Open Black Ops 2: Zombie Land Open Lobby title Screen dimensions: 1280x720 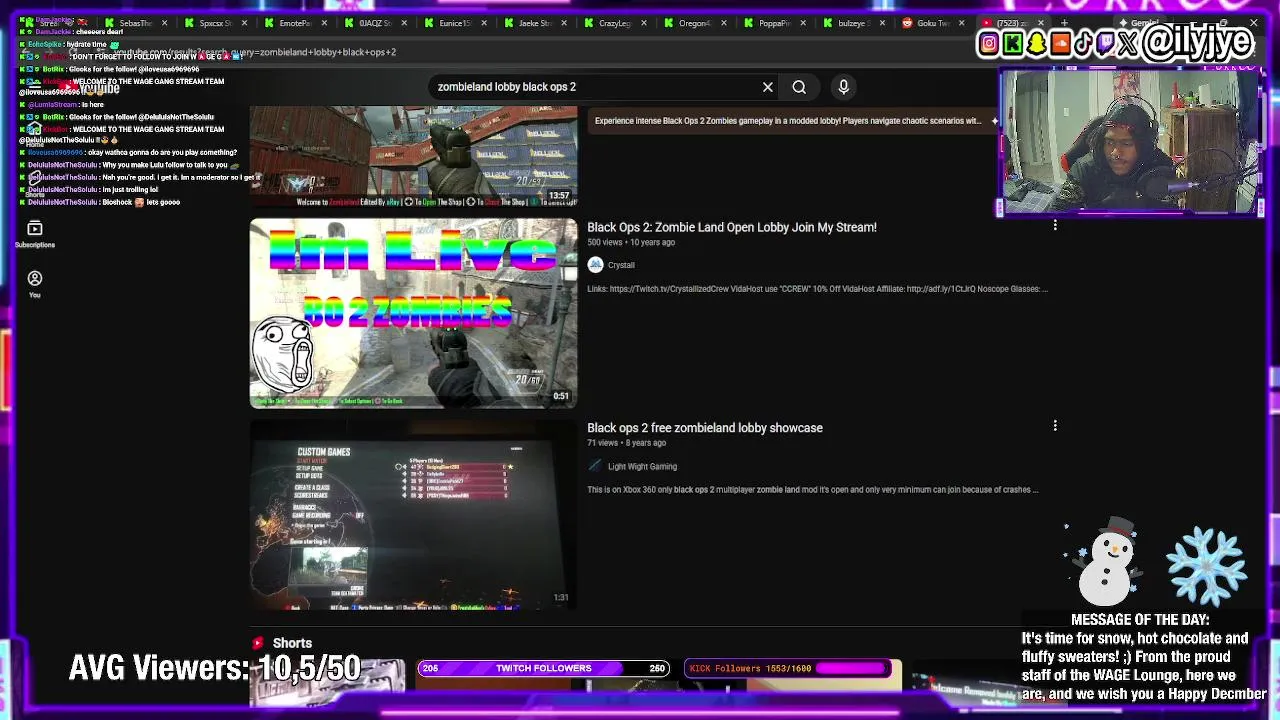click(732, 227)
